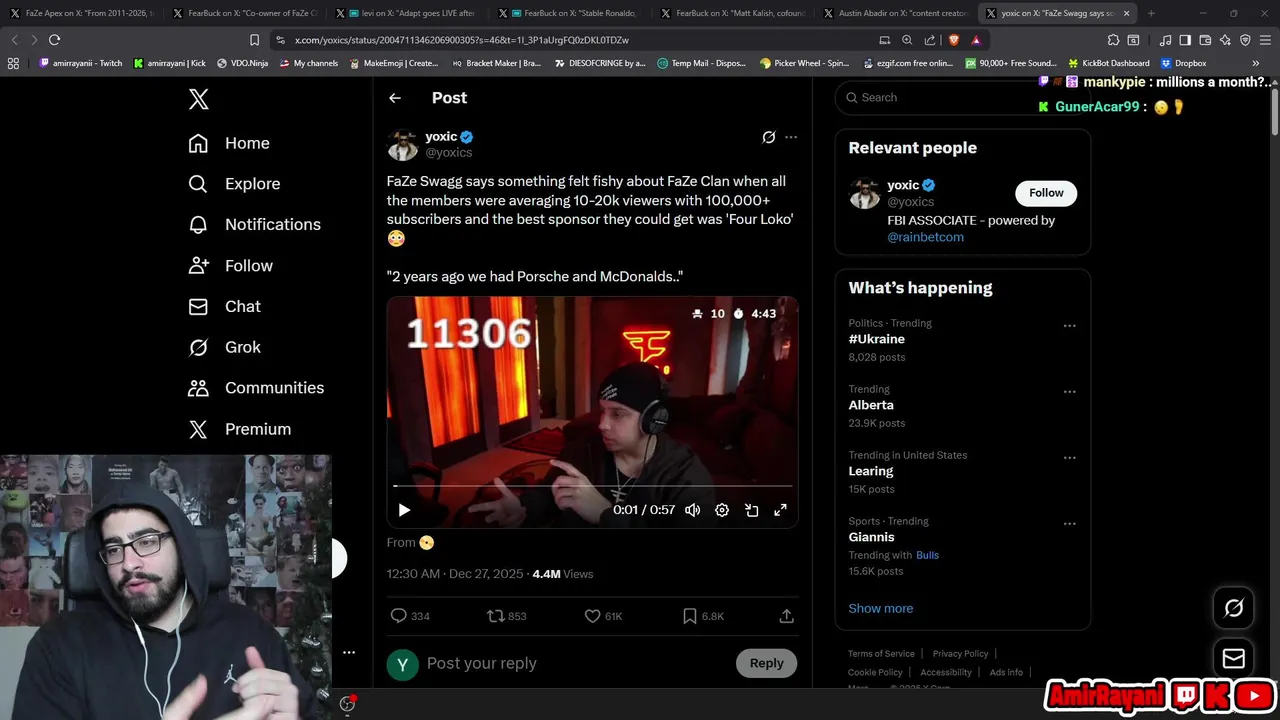Open video settings gear

pos(722,510)
